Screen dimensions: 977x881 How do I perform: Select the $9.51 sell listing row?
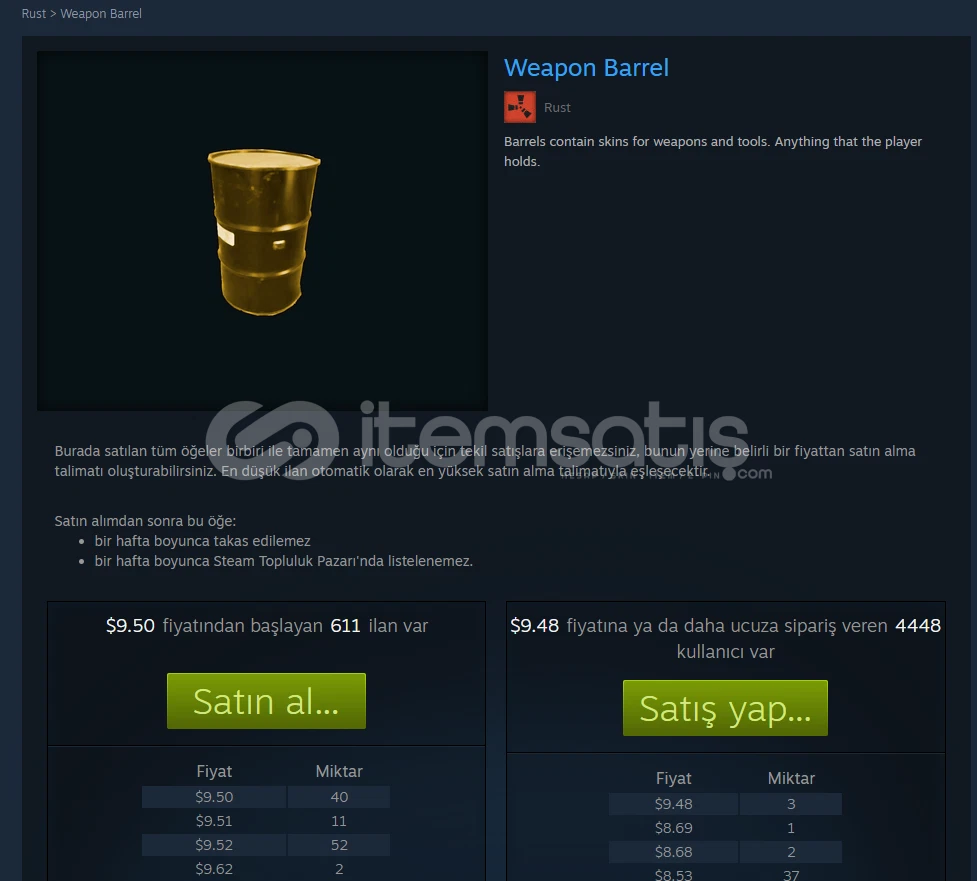pyautogui.click(x=266, y=821)
